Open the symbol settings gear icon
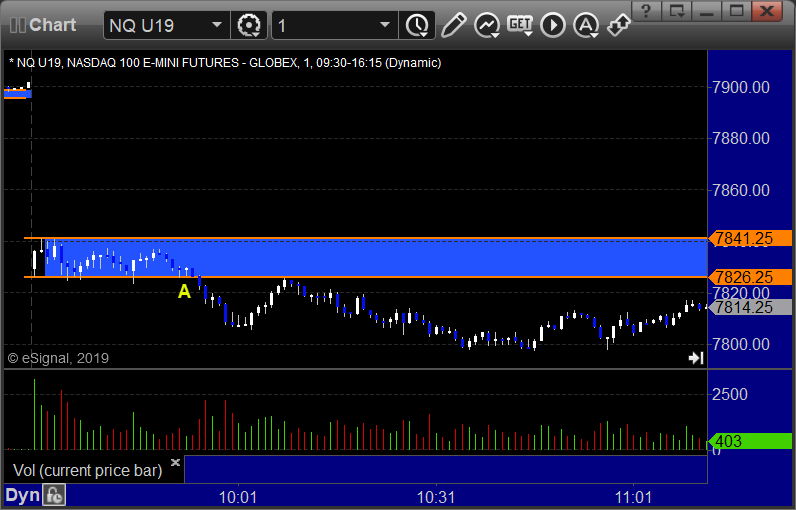The image size is (796, 510). click(249, 25)
